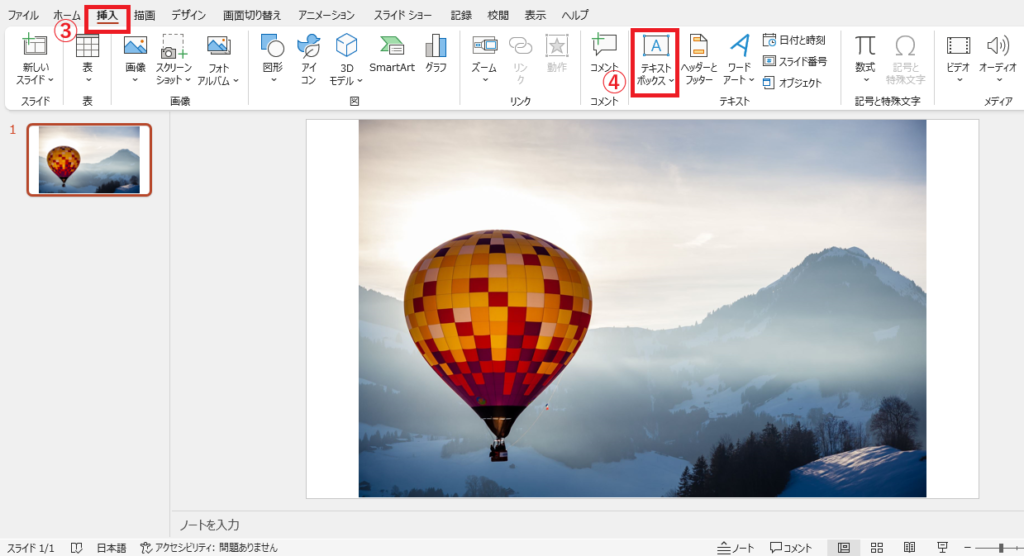Insert a table with 表 icon
Image resolution: width=1024 pixels, height=556 pixels.
(88, 46)
